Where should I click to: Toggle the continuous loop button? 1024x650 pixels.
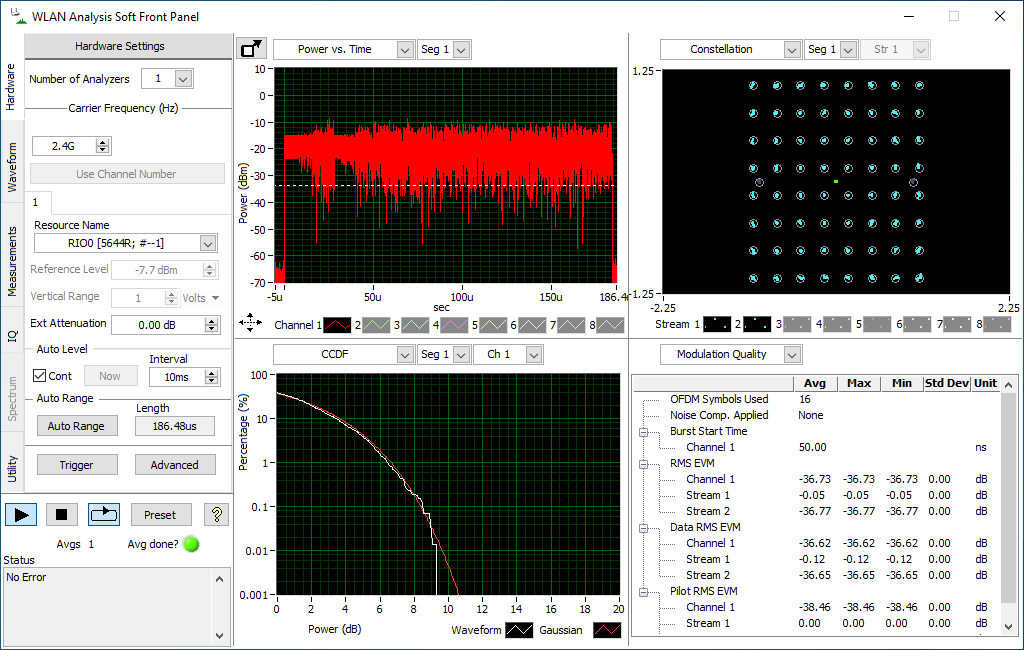click(104, 515)
